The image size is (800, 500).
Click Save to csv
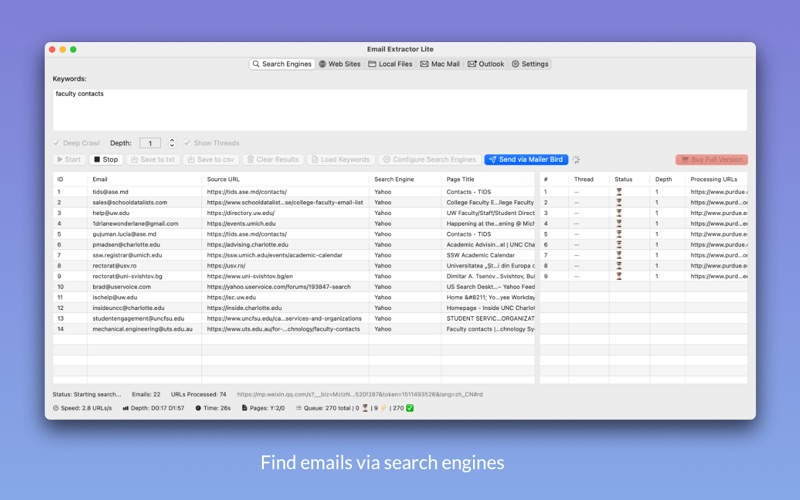(x=211, y=160)
